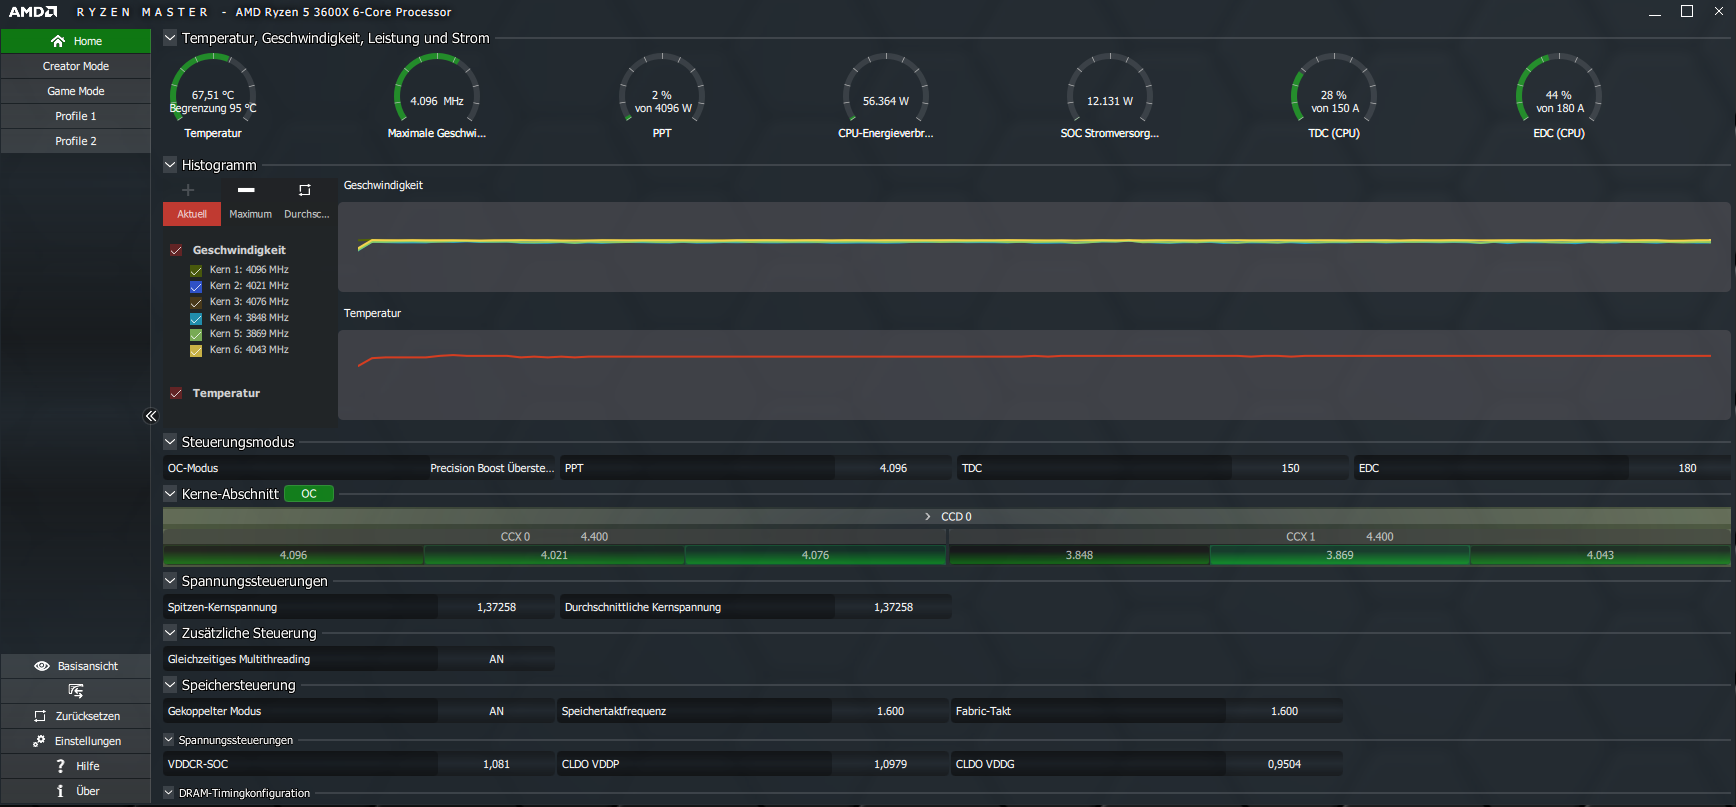The image size is (1736, 807).
Task: Click the Temperatur gauge
Action: tap(213, 96)
